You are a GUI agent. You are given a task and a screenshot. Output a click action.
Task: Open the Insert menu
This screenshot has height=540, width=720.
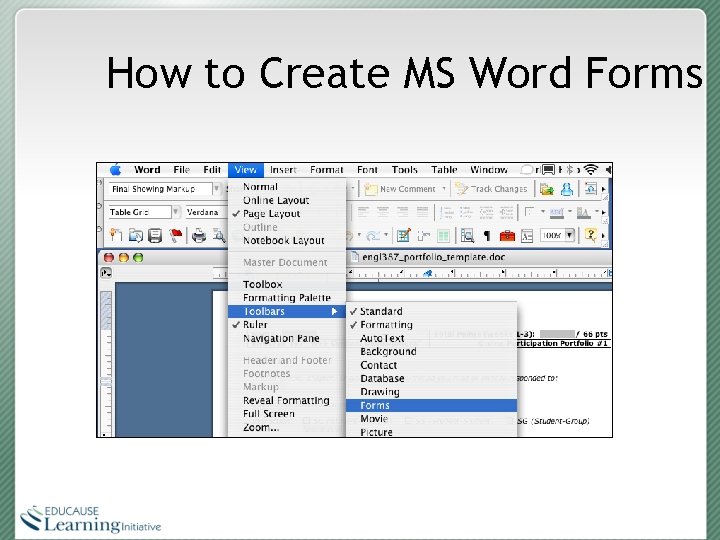pos(283,170)
